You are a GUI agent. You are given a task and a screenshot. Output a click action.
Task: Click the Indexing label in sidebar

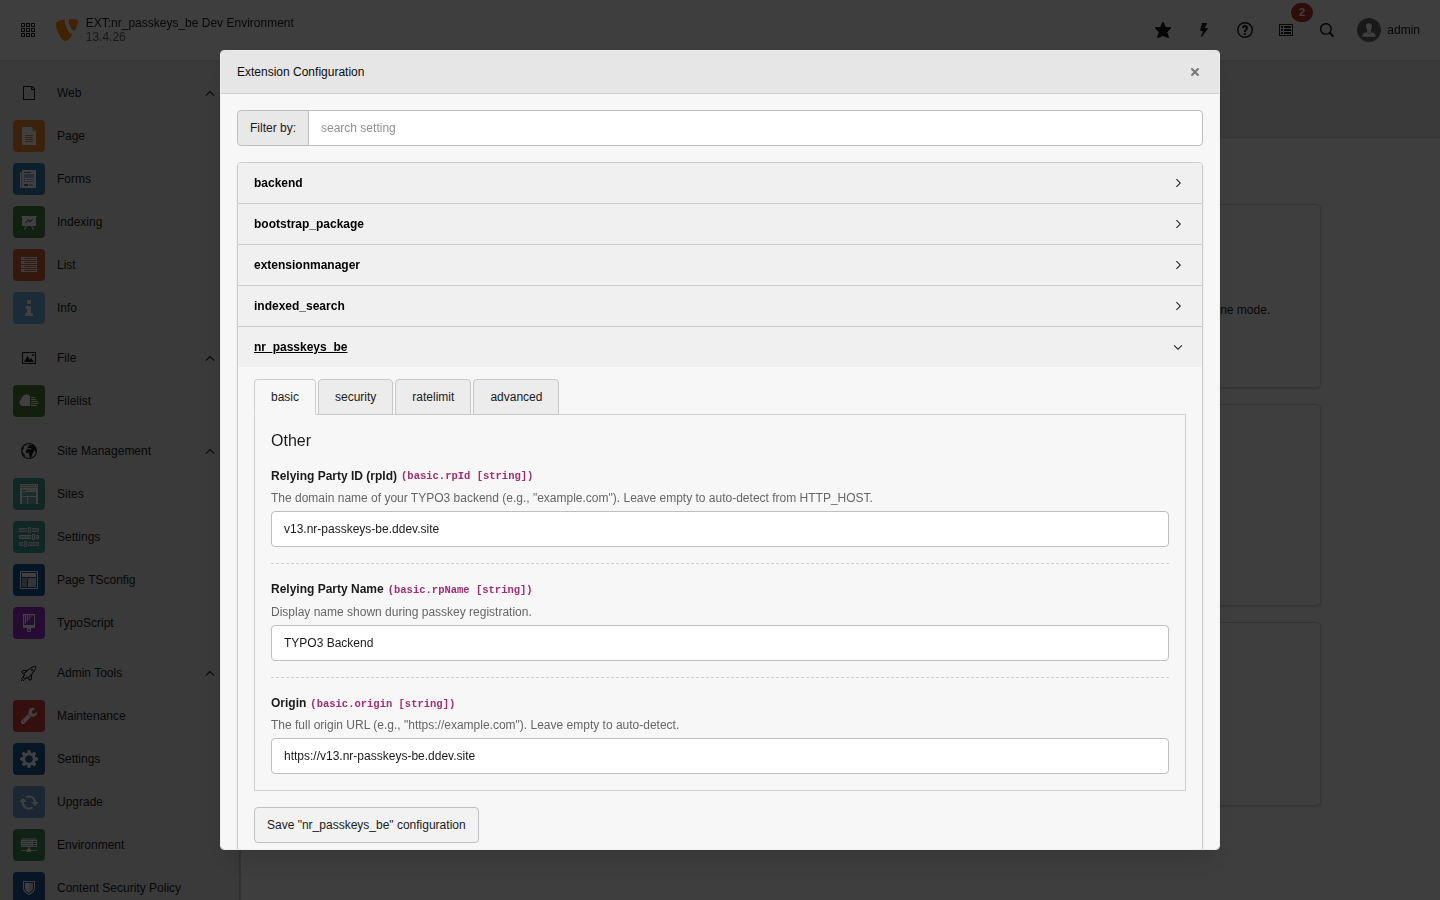(80, 222)
